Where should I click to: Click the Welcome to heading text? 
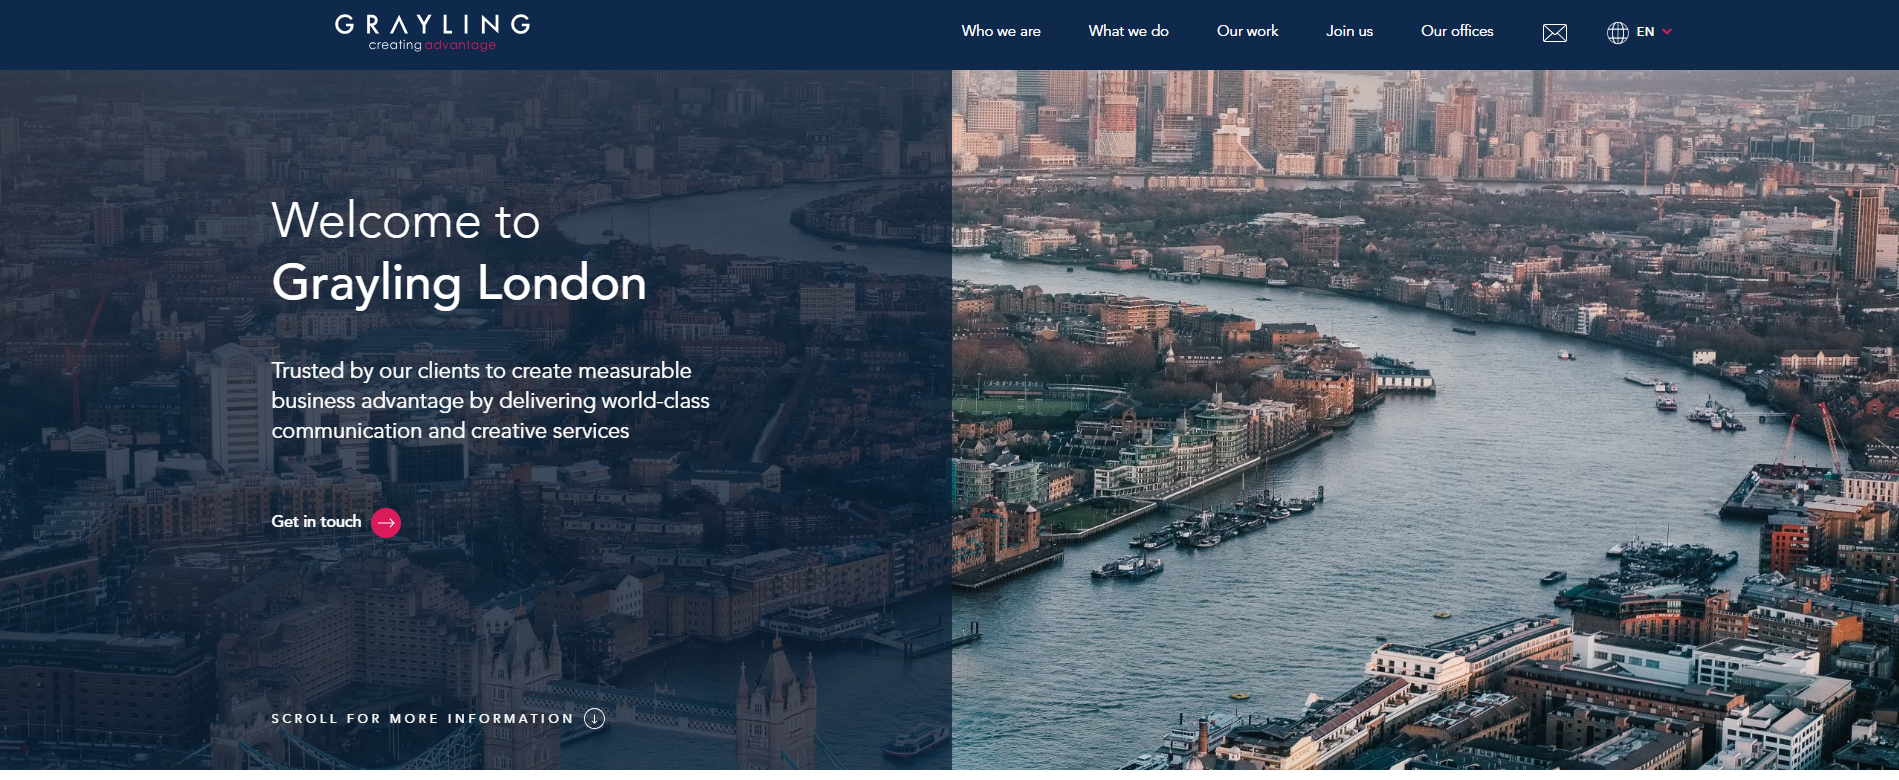click(x=405, y=221)
